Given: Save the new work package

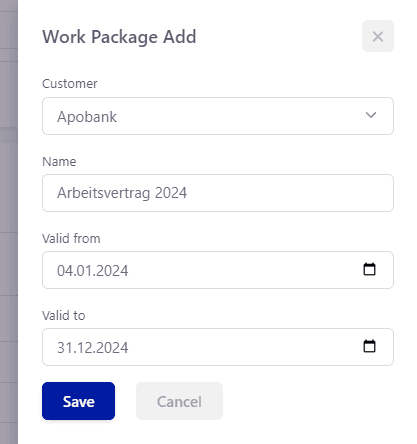Looking at the screenshot, I should pyautogui.click(x=78, y=401).
